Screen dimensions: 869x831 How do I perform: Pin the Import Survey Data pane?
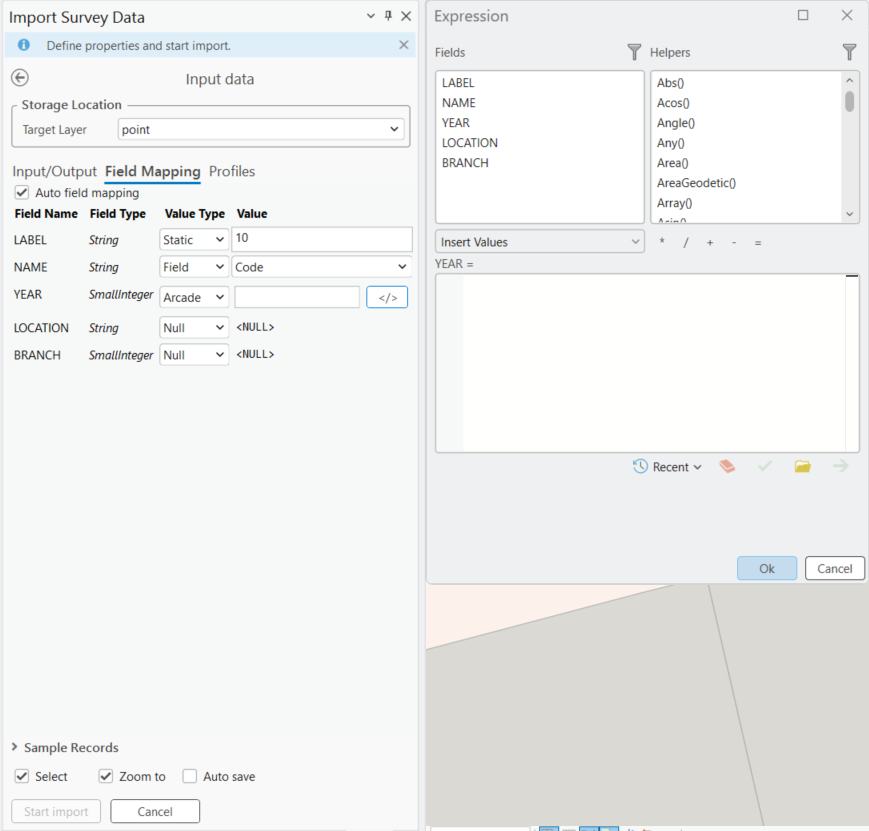[389, 16]
